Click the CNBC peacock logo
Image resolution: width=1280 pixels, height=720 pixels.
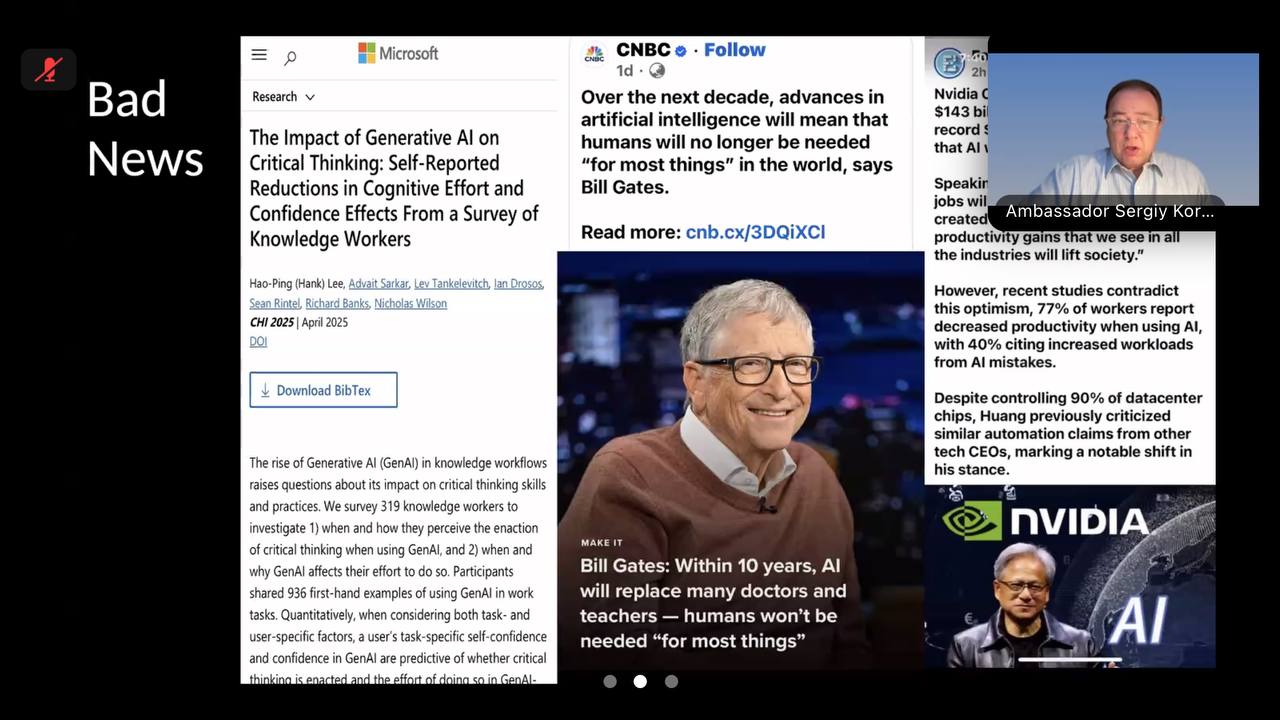pyautogui.click(x=594, y=55)
